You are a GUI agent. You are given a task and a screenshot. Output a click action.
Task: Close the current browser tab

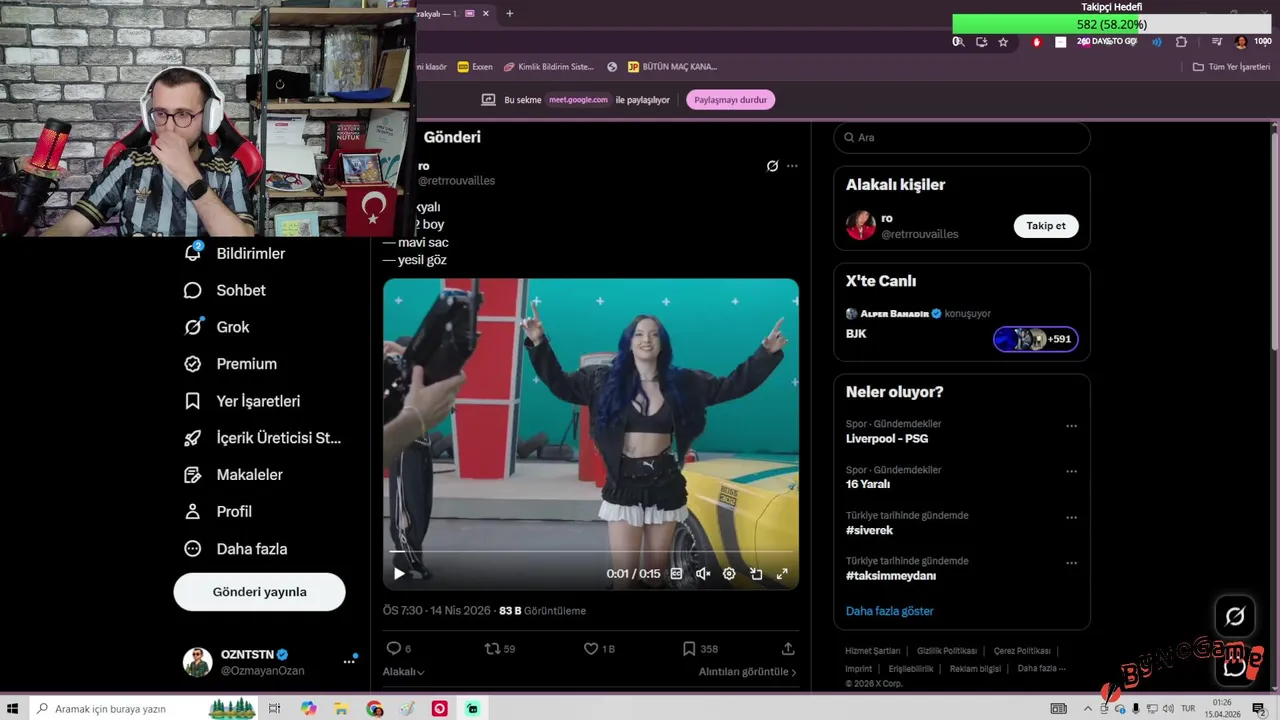(486, 14)
